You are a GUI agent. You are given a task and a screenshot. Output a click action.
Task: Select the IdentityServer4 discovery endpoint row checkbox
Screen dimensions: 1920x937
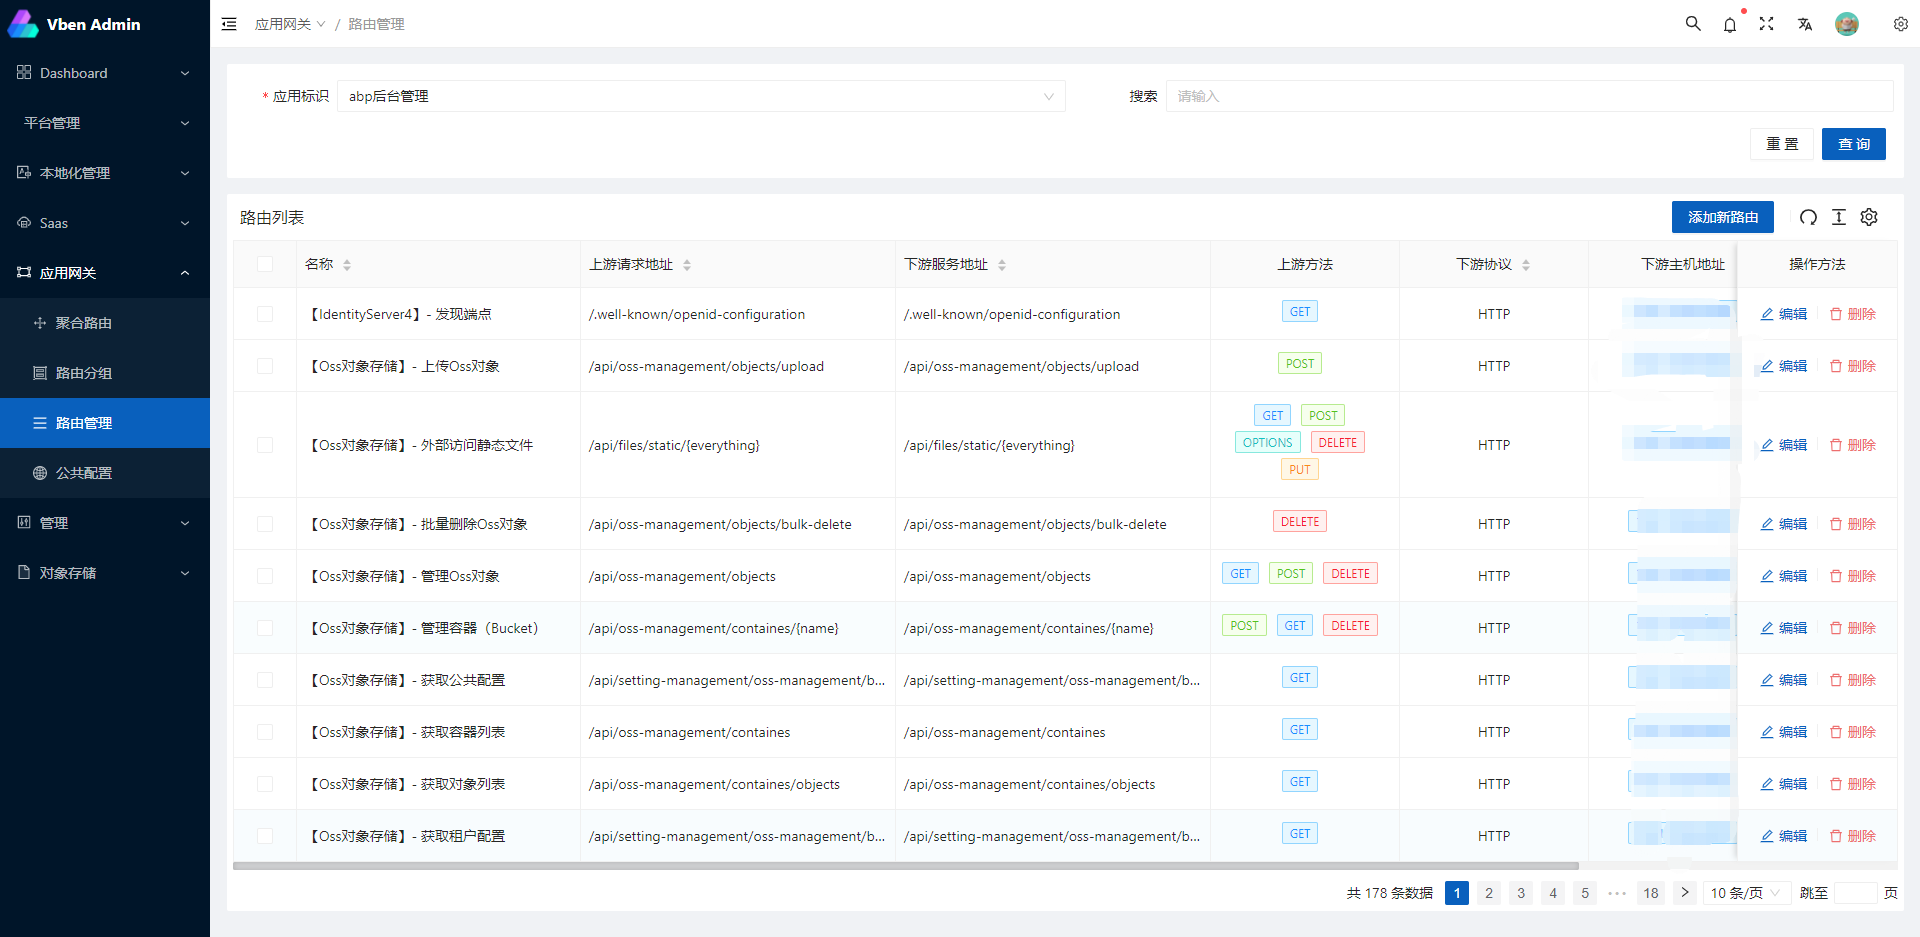pyautogui.click(x=265, y=314)
